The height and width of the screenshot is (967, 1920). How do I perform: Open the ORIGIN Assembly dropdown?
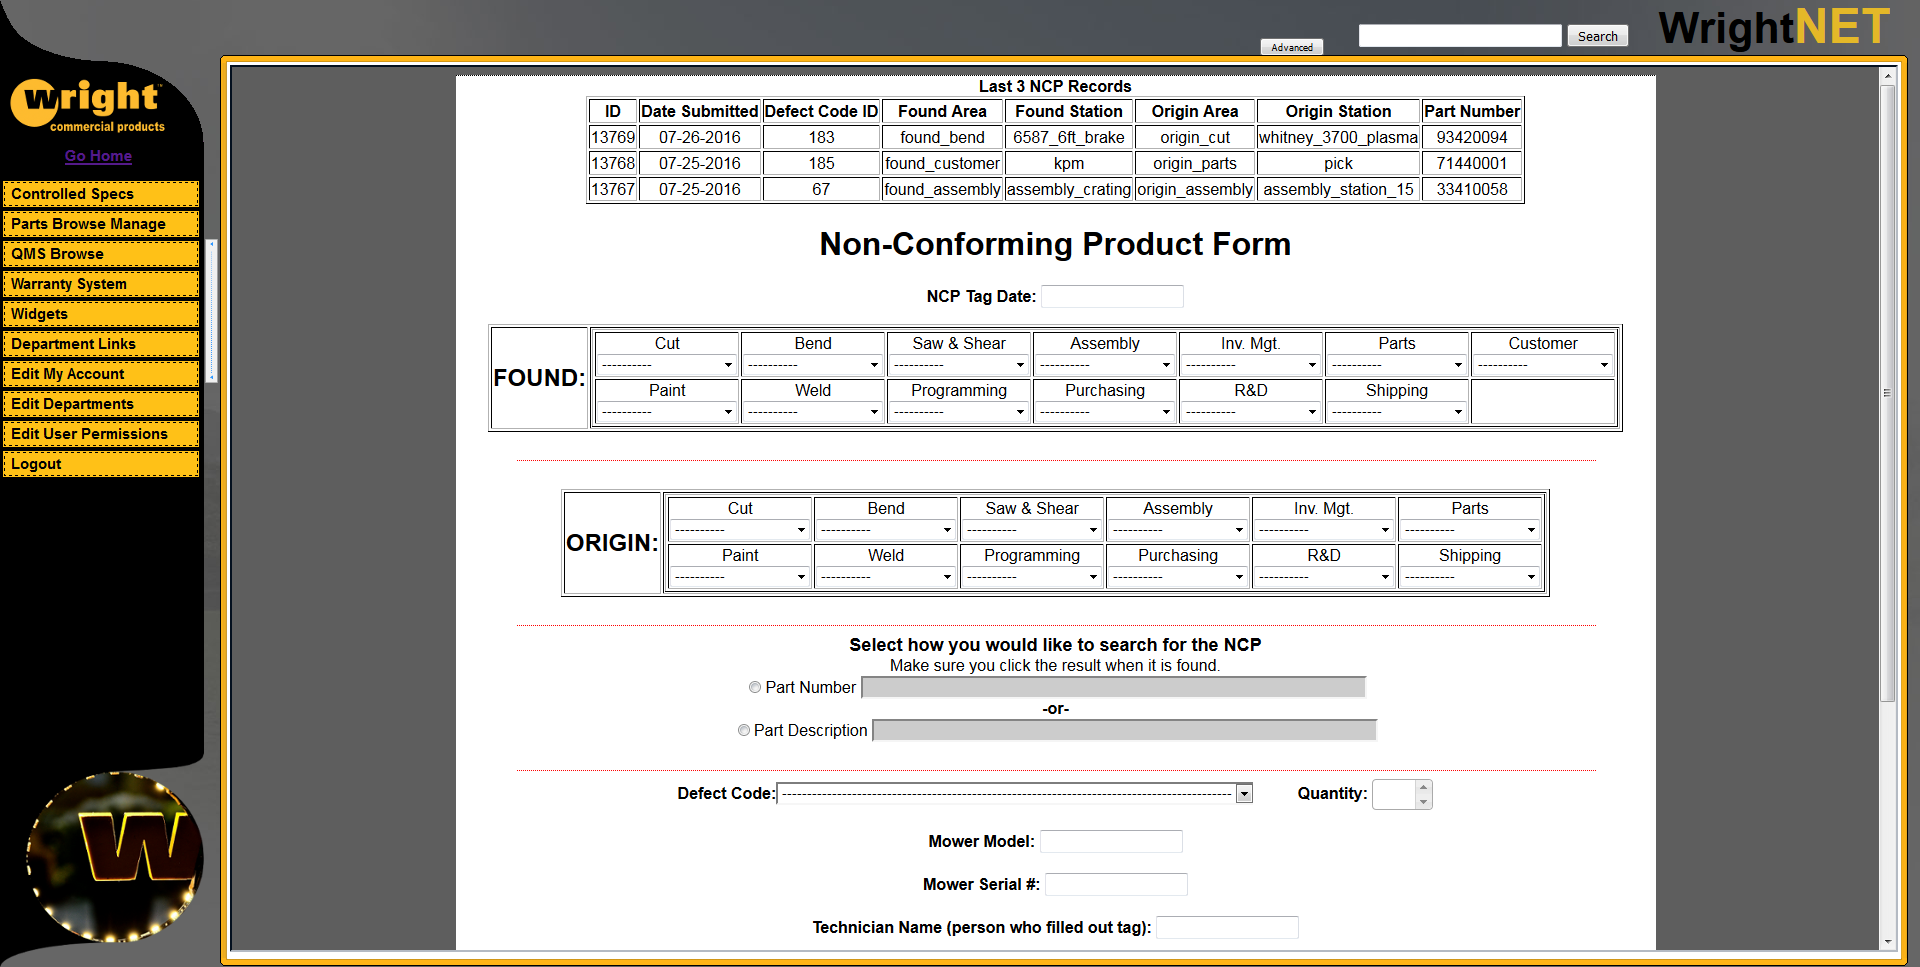[1178, 530]
